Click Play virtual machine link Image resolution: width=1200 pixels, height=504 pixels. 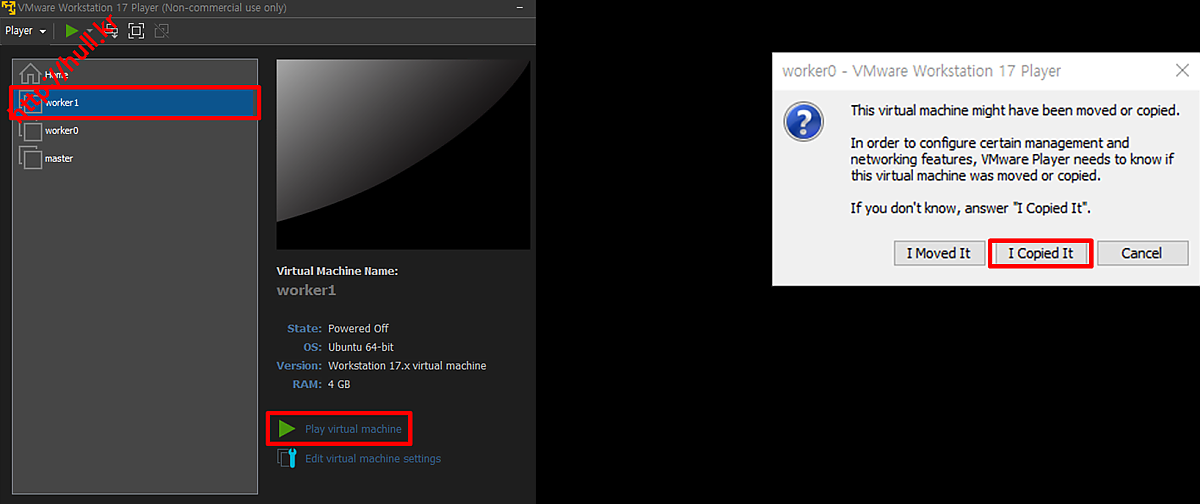point(353,429)
